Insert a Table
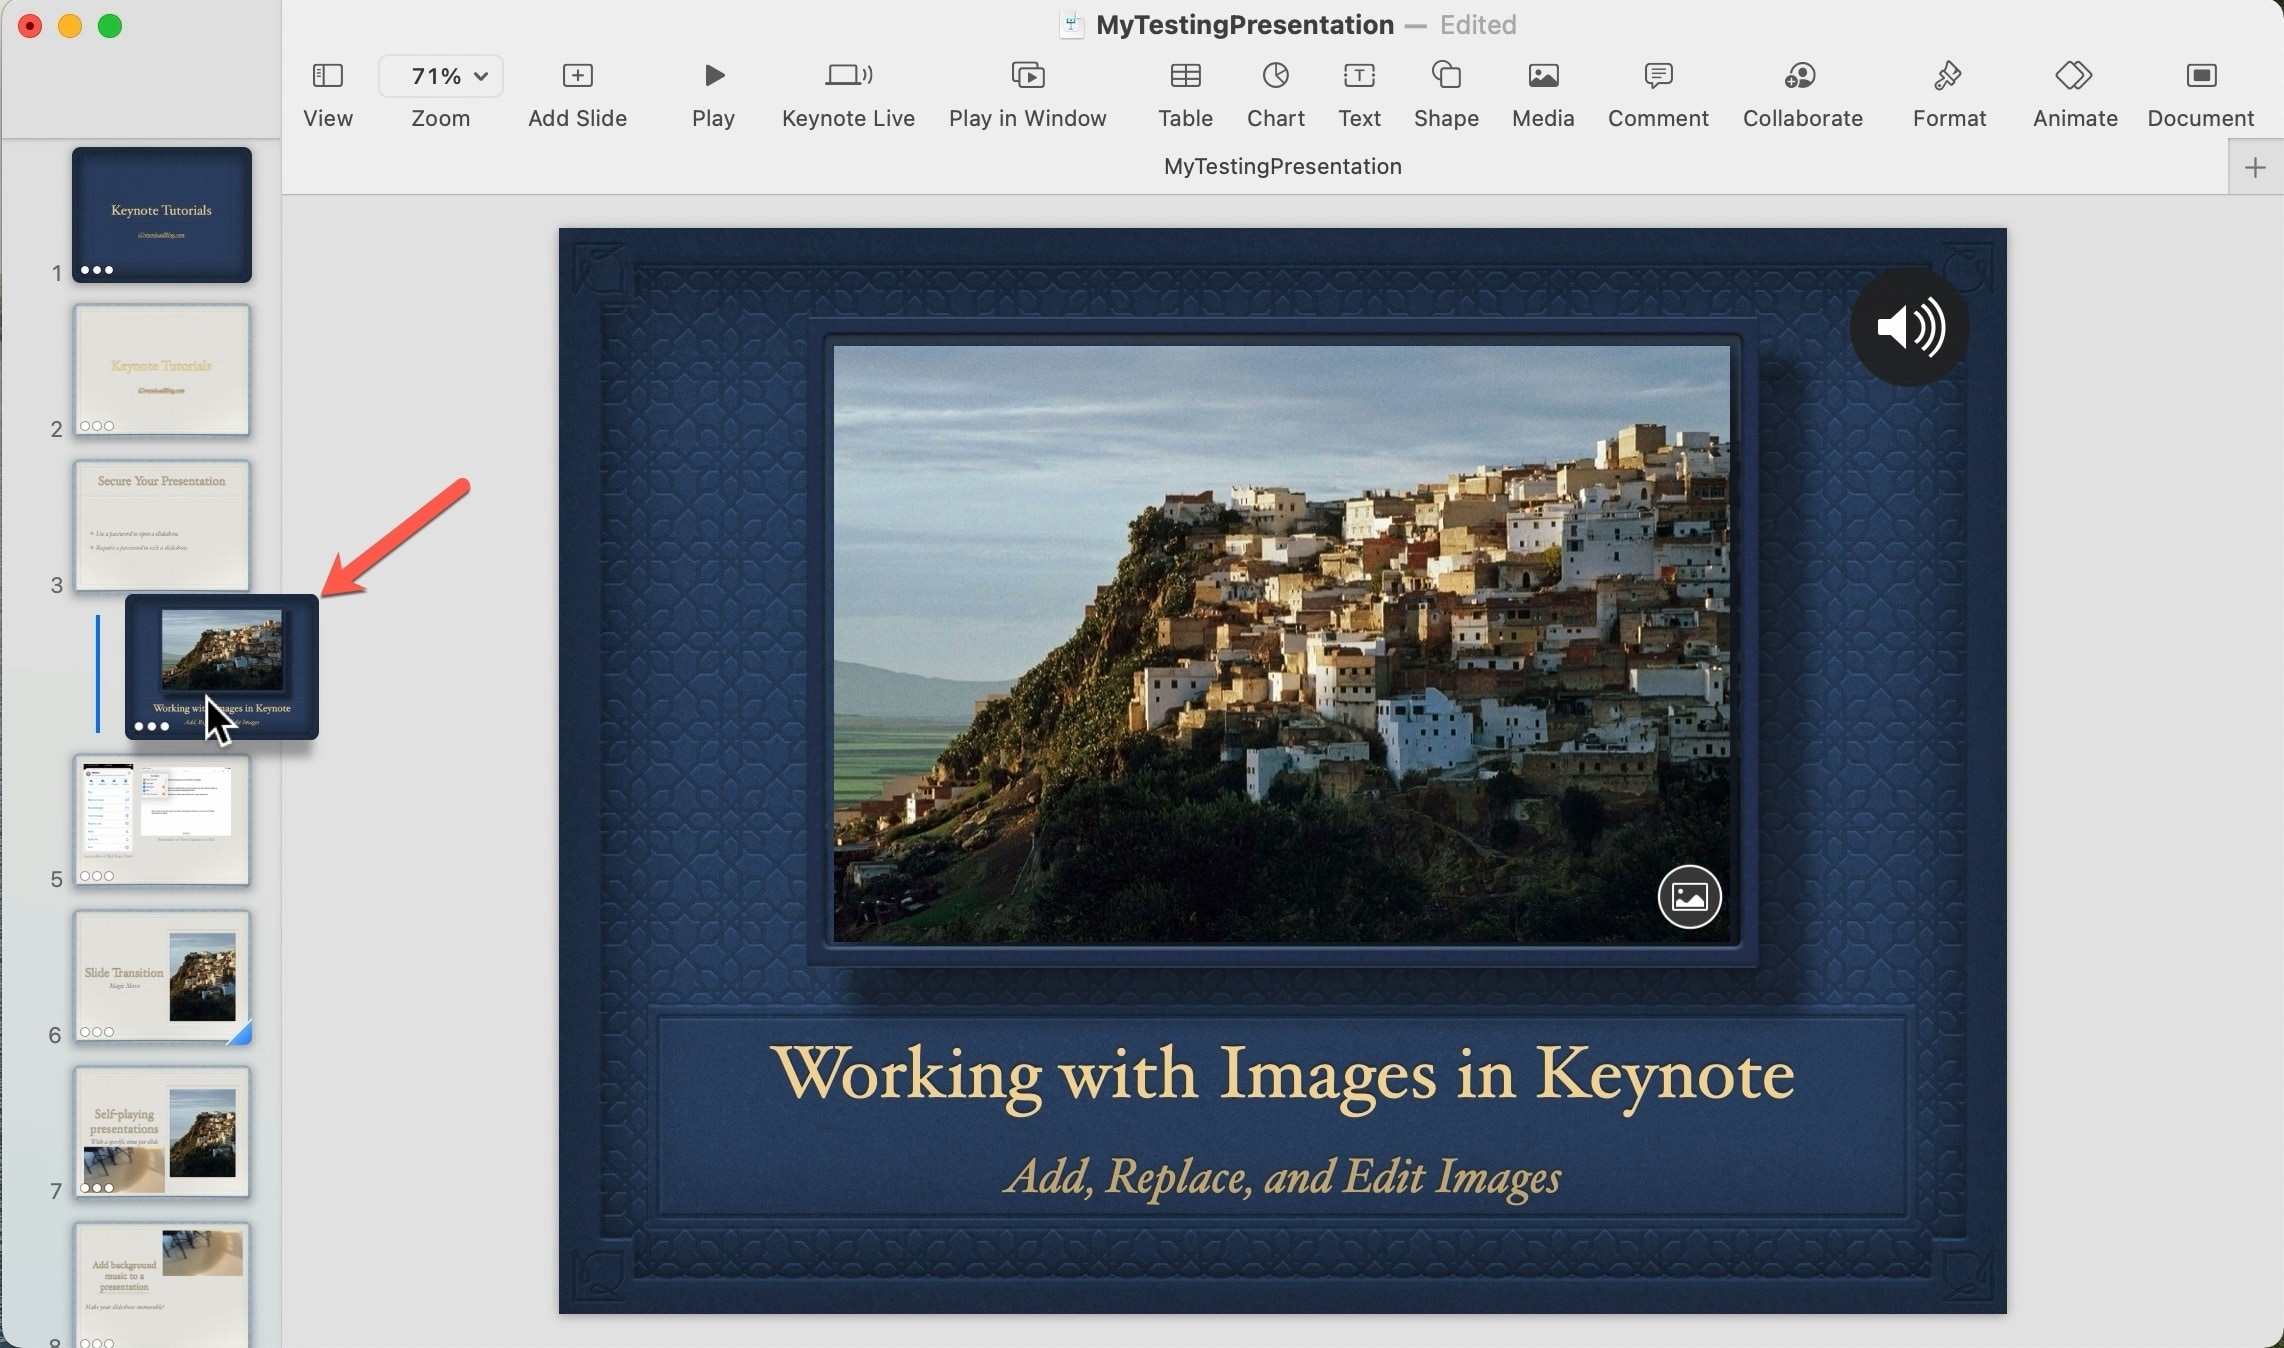Screen dimensions: 2284x1348 click(1184, 90)
